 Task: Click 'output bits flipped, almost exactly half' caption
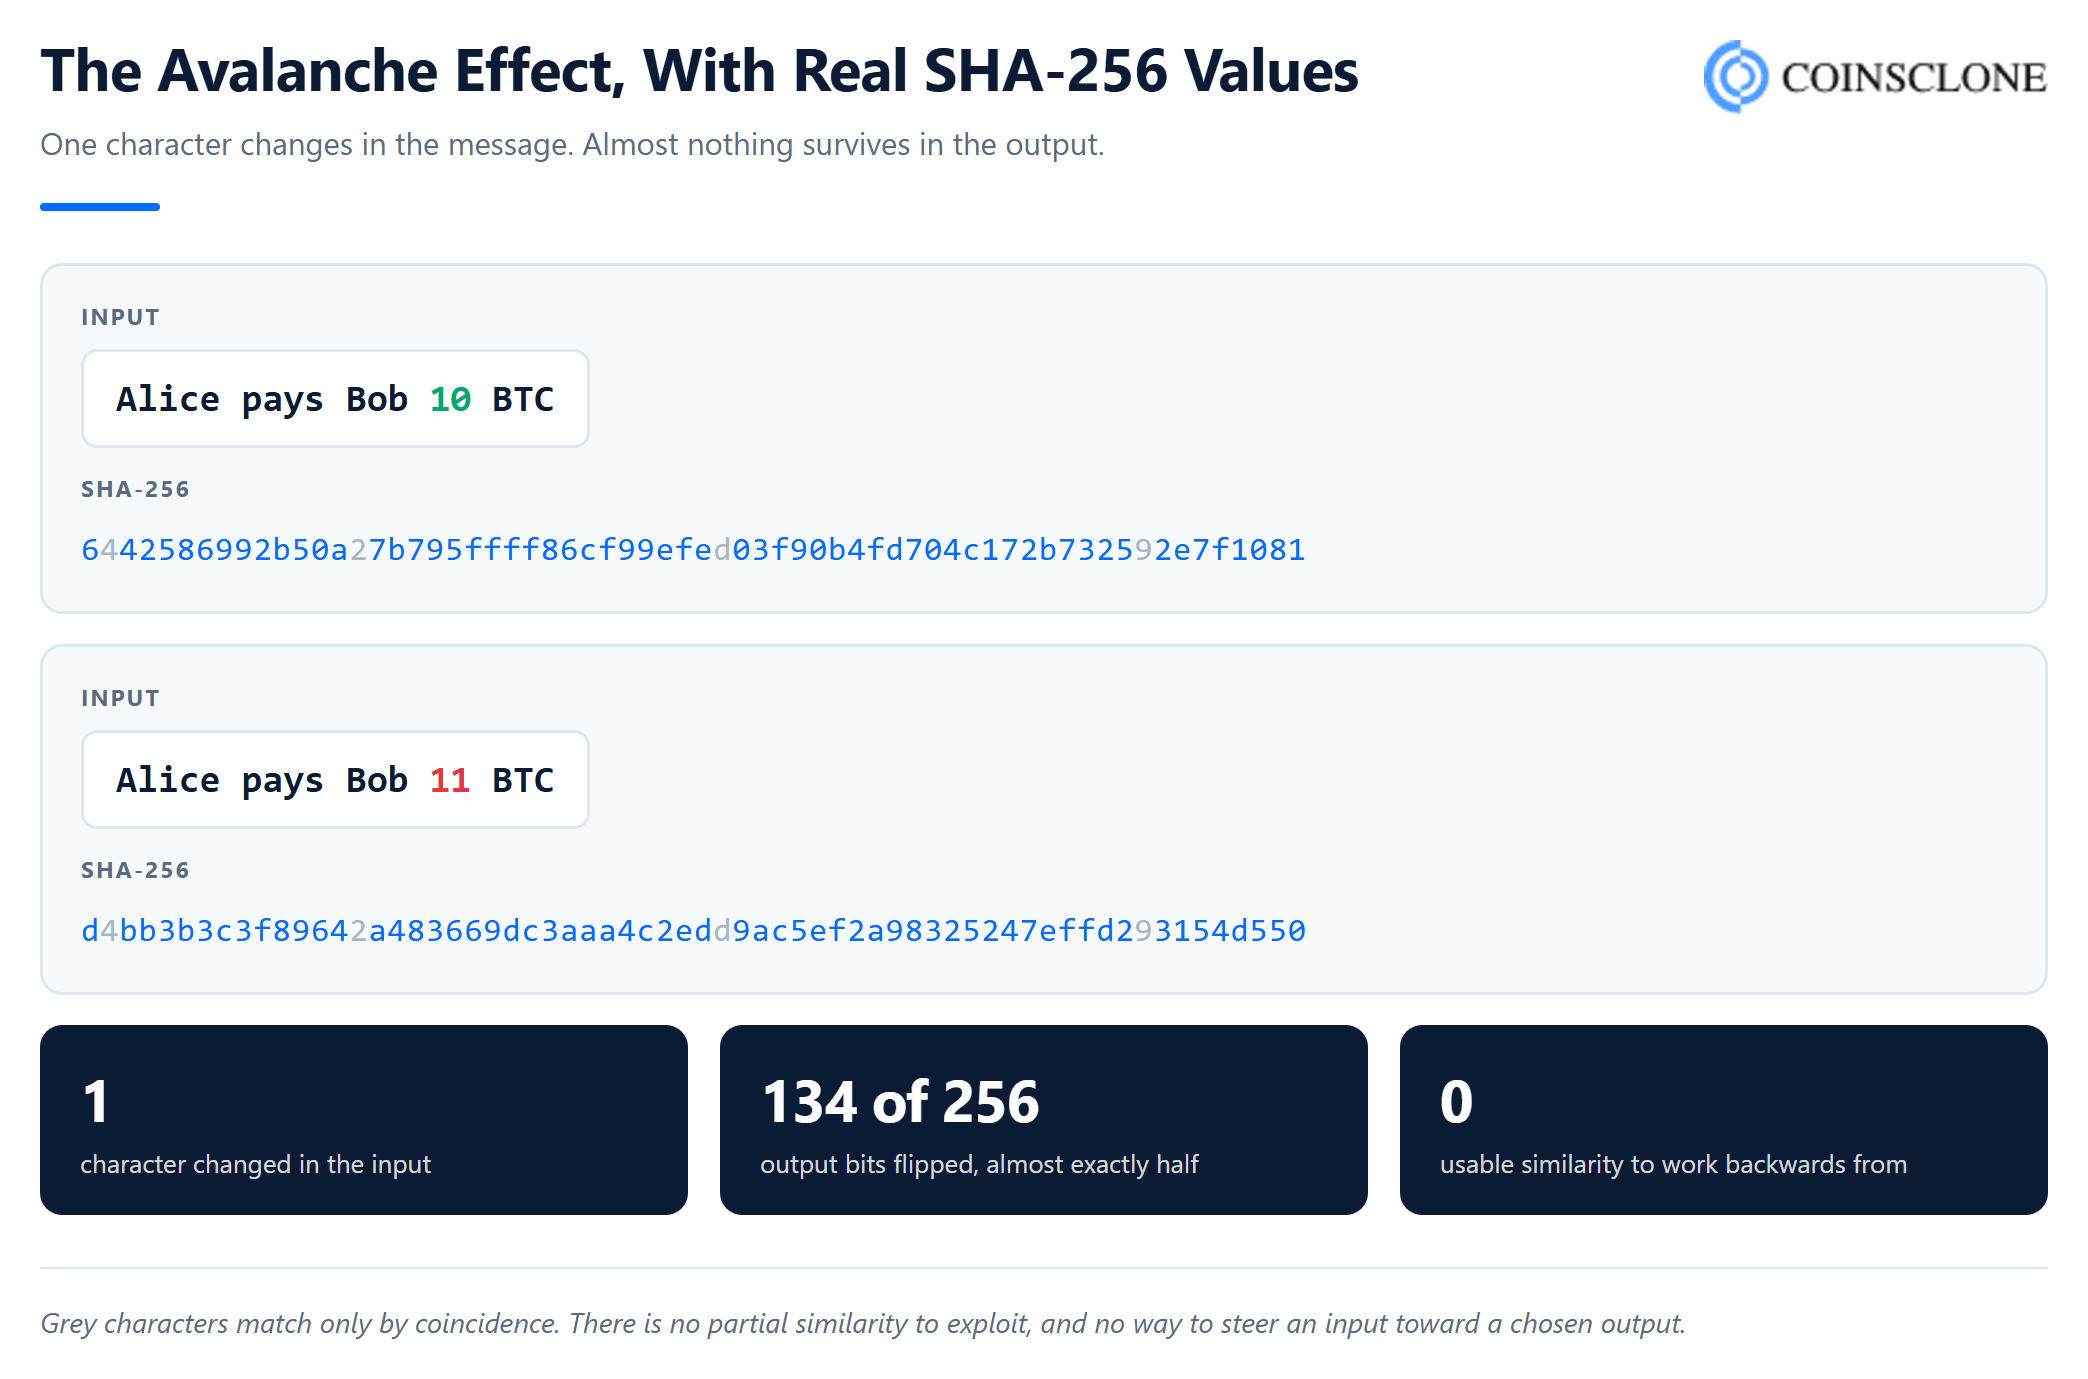point(979,1165)
